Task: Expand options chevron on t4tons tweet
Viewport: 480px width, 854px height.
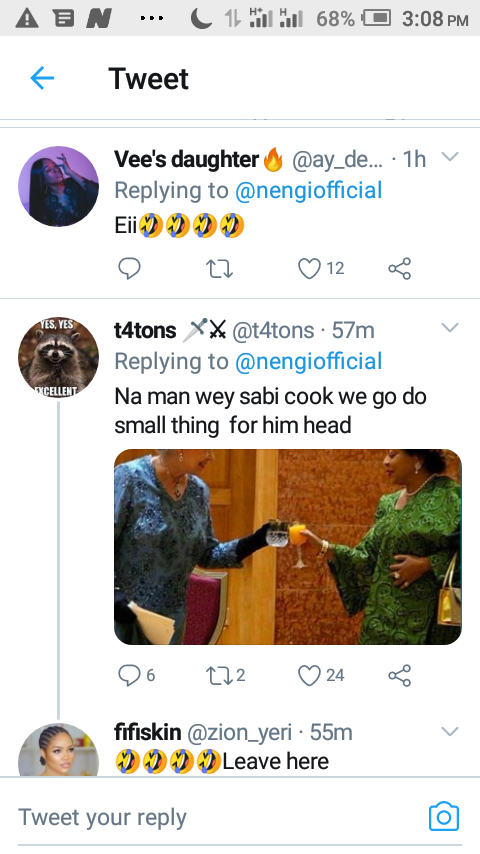Action: click(x=449, y=327)
